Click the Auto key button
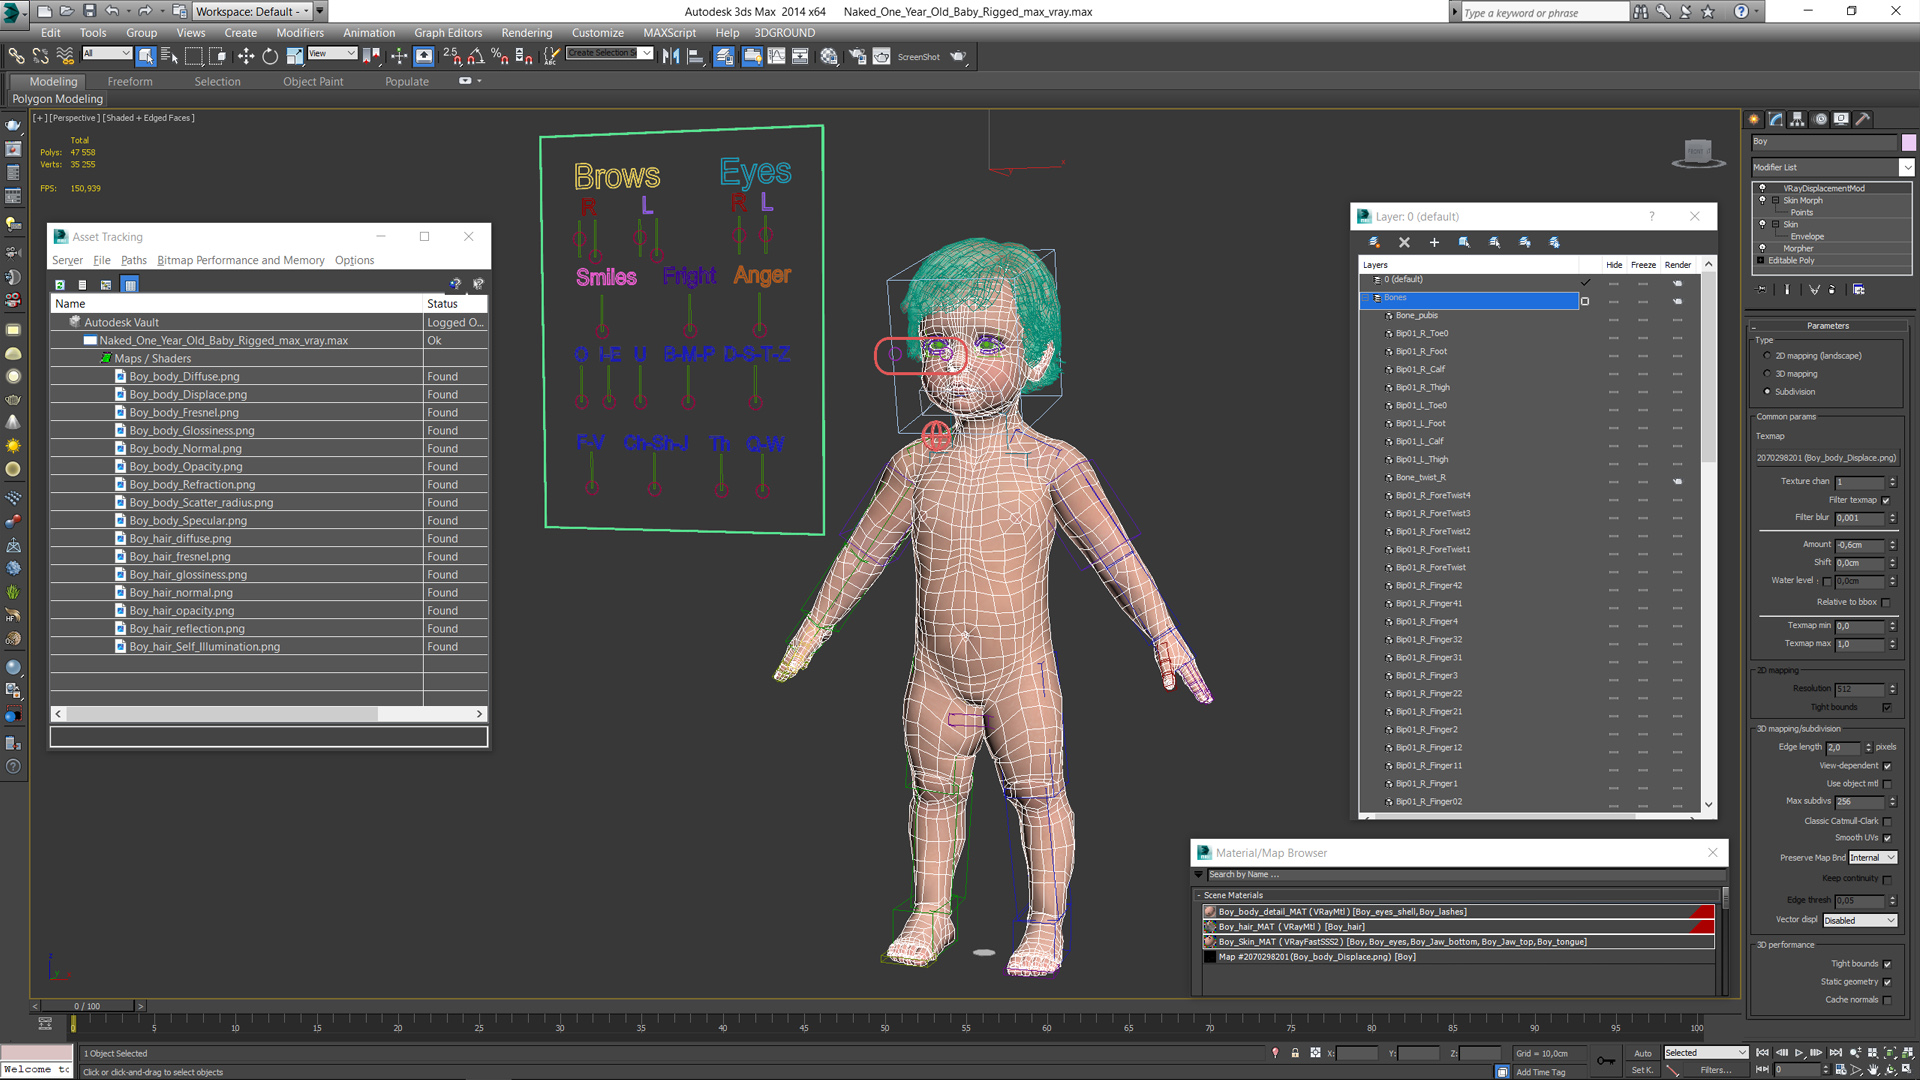This screenshot has height=1080, width=1920. [x=1643, y=1053]
